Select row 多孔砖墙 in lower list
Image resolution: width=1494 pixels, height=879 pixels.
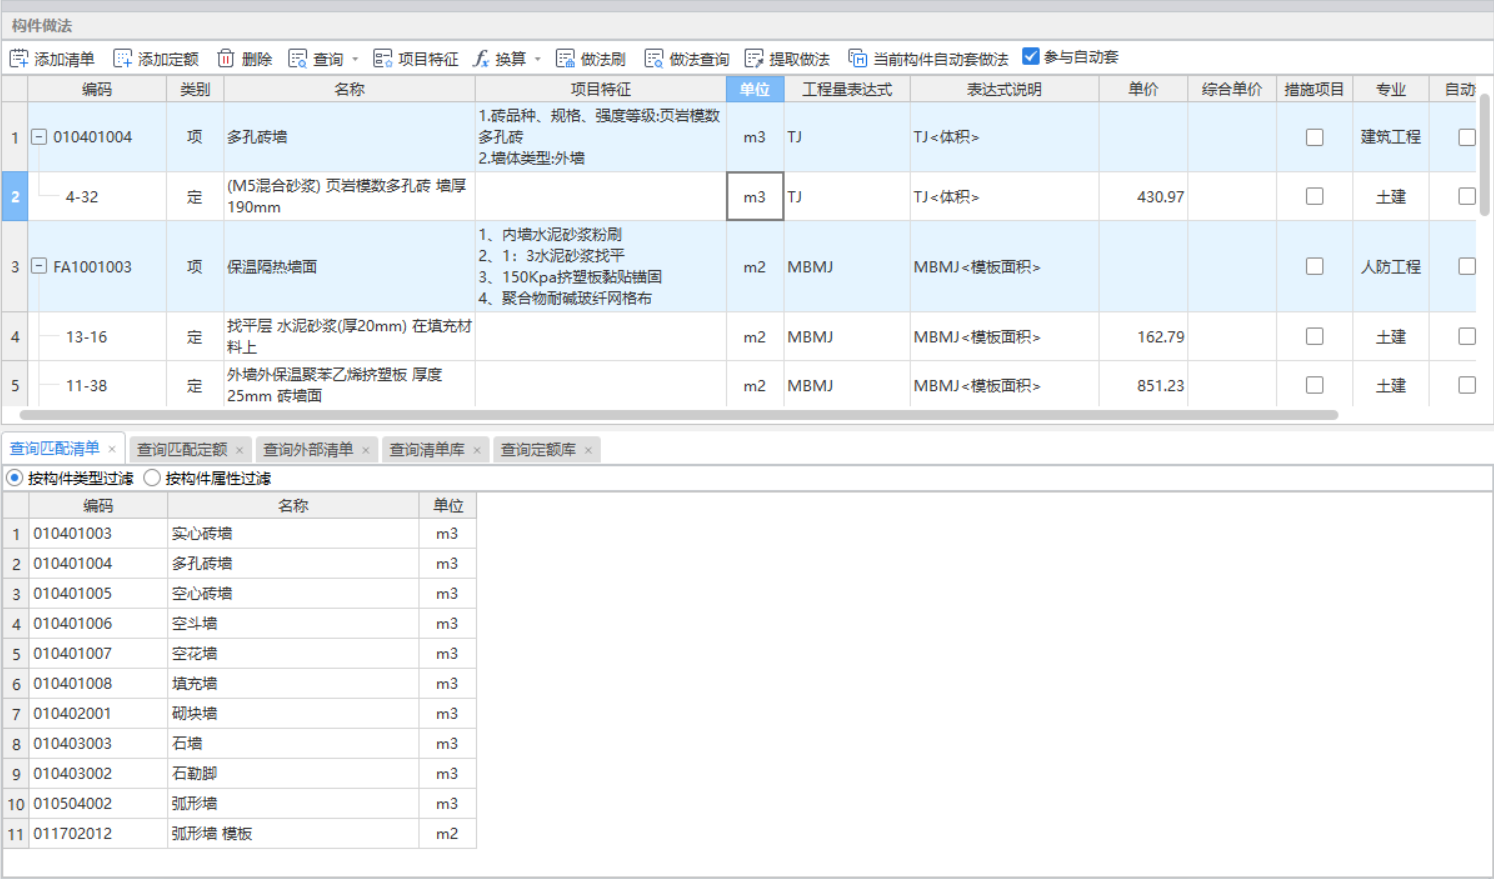coord(240,564)
